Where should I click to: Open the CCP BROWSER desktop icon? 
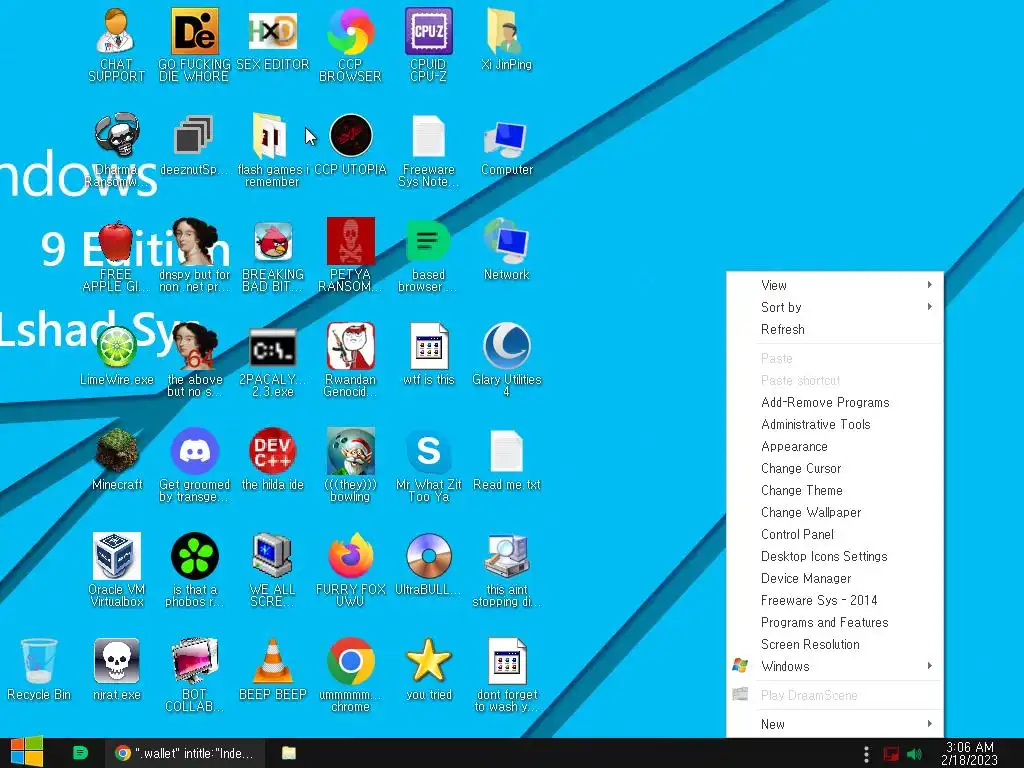[x=350, y=44]
